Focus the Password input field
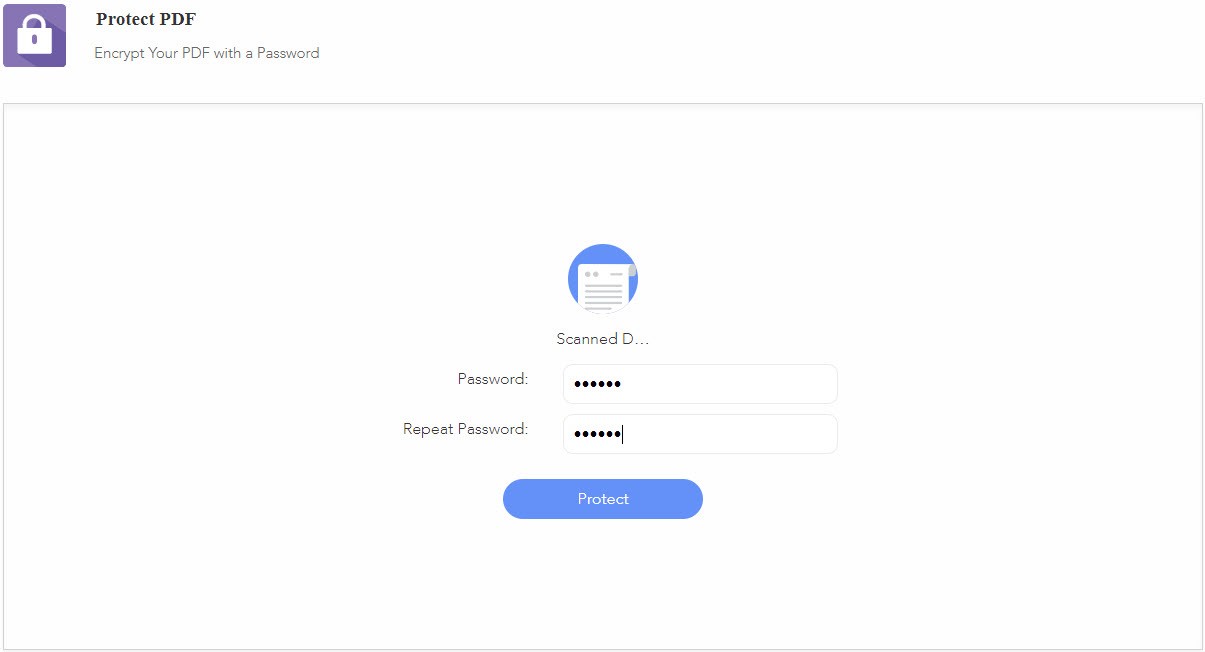 click(x=700, y=384)
